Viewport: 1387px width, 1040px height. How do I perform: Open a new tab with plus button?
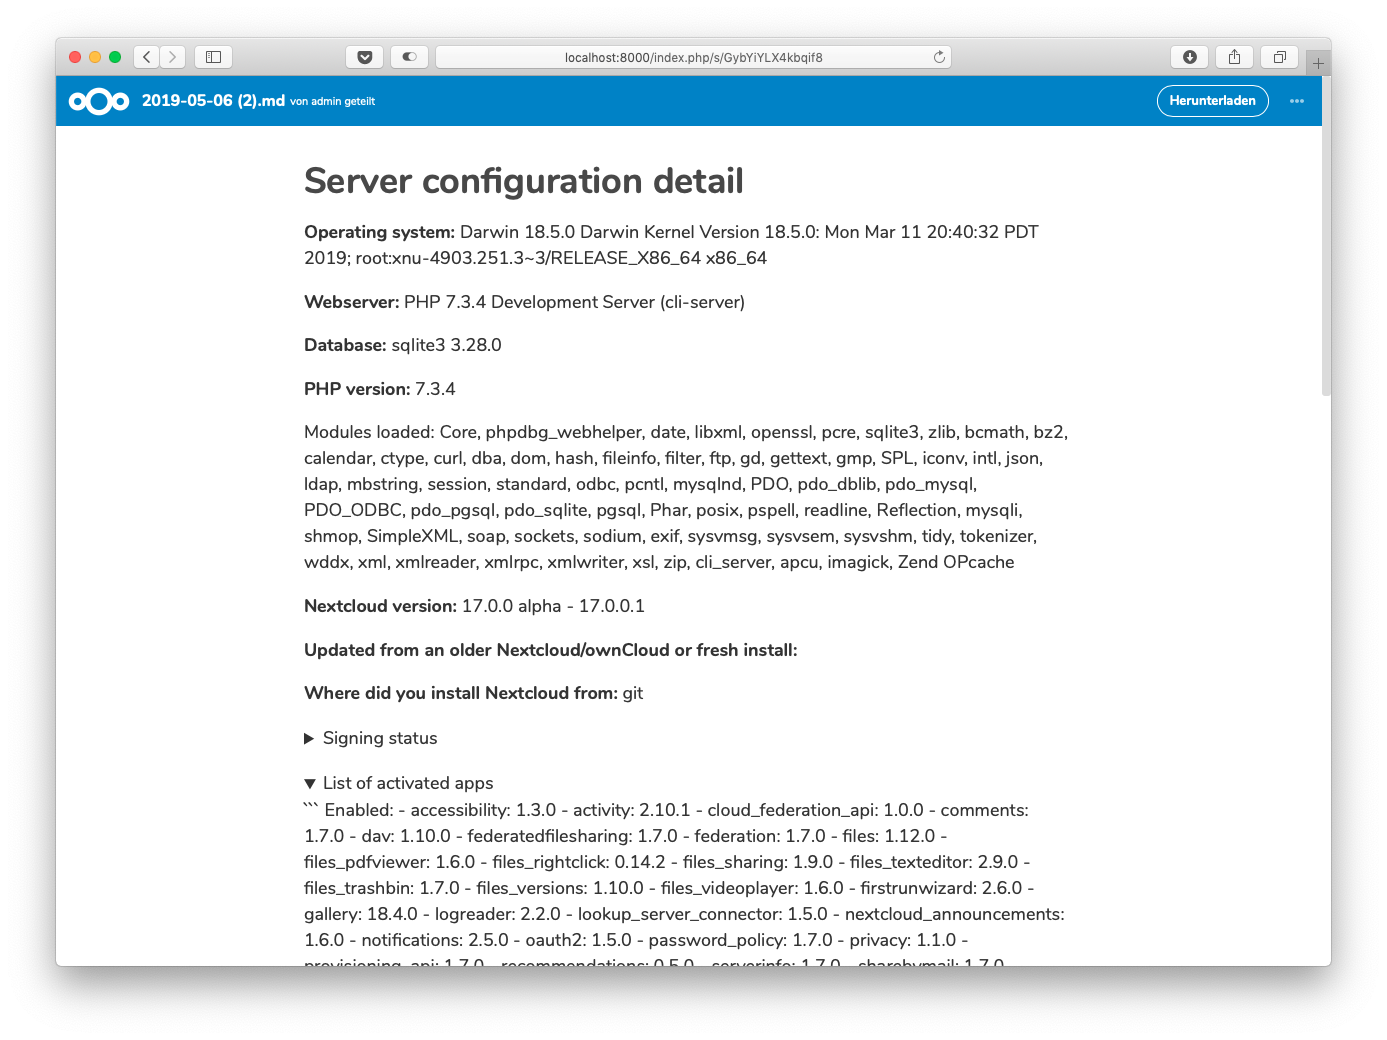[1318, 63]
